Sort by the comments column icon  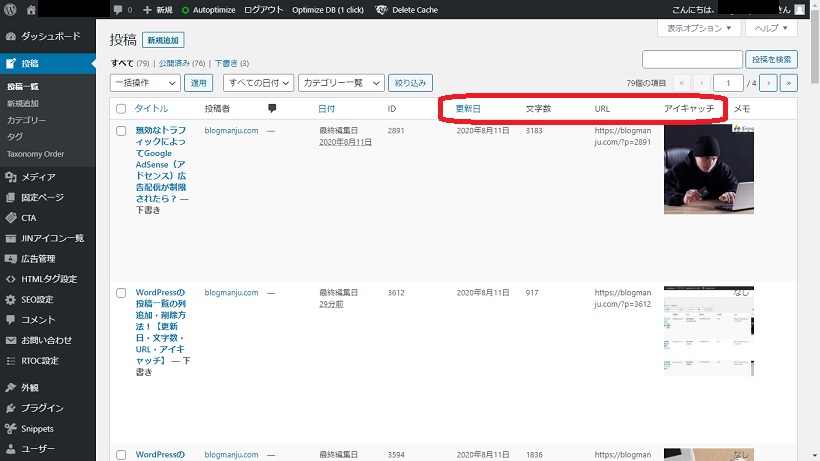tap(272, 108)
